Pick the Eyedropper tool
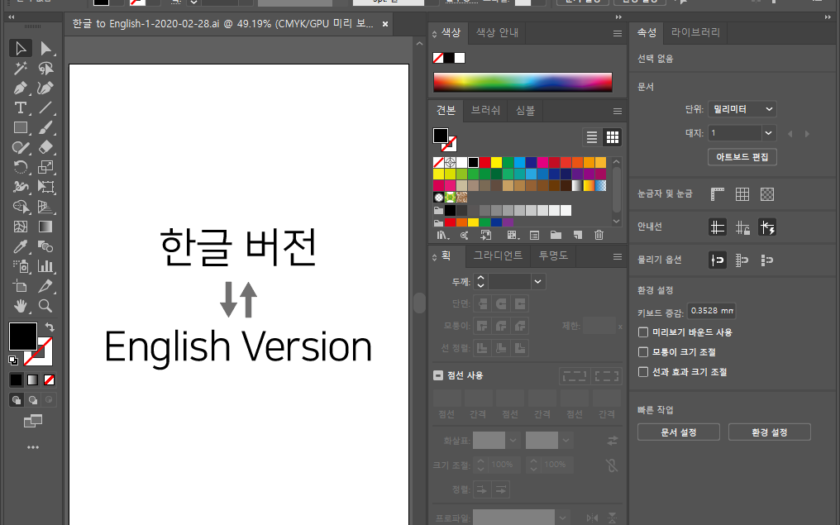The height and width of the screenshot is (525, 840). [x=20, y=246]
